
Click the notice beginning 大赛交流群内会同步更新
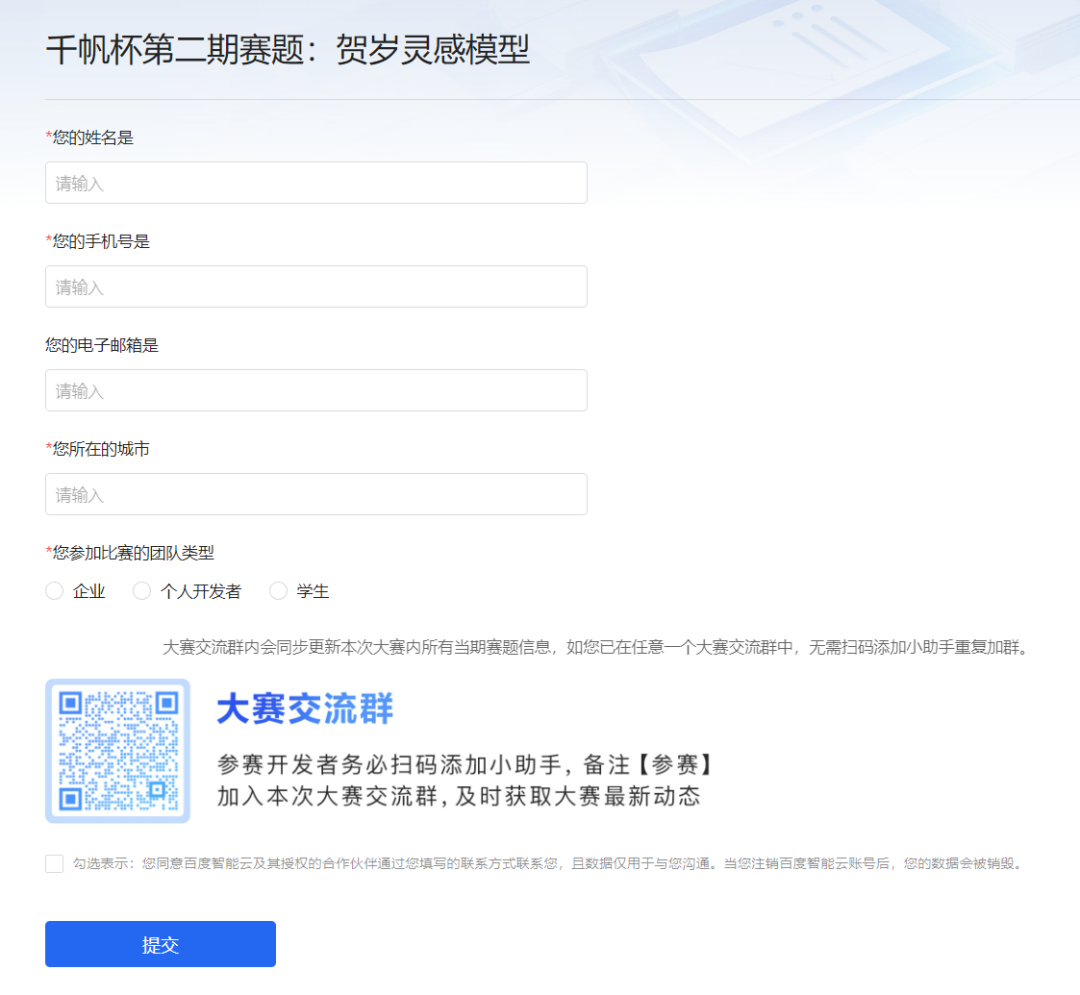click(596, 647)
